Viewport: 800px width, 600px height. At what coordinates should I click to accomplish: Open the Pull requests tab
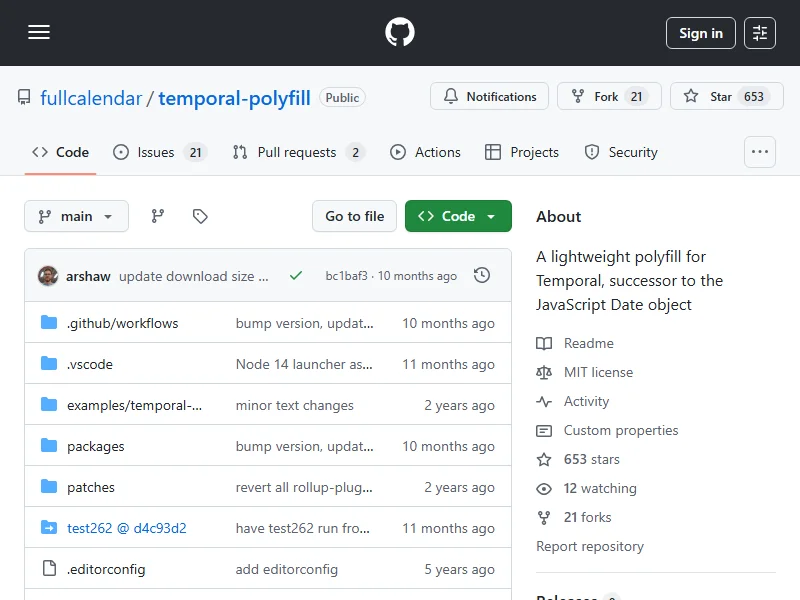[x=297, y=152]
